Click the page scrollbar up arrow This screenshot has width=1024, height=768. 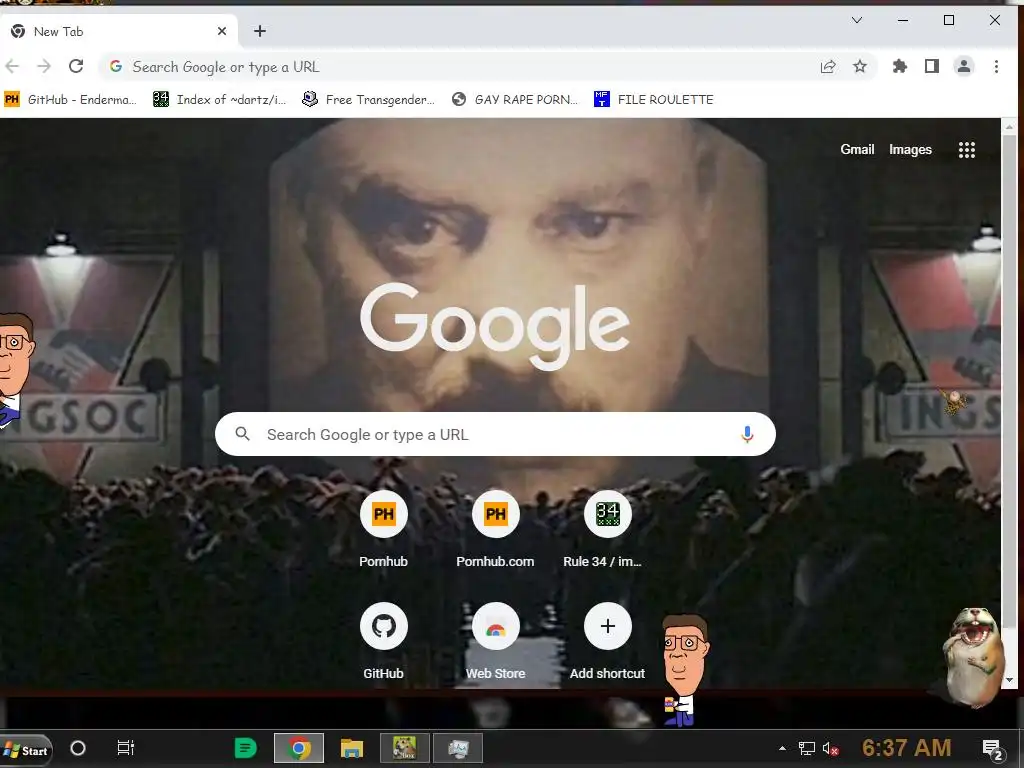tap(1010, 127)
